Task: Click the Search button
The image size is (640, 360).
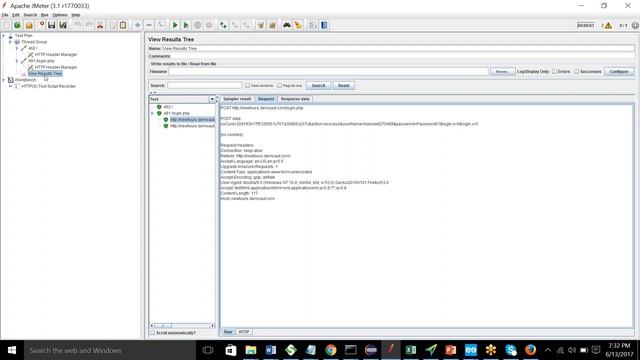Action: 318,85
